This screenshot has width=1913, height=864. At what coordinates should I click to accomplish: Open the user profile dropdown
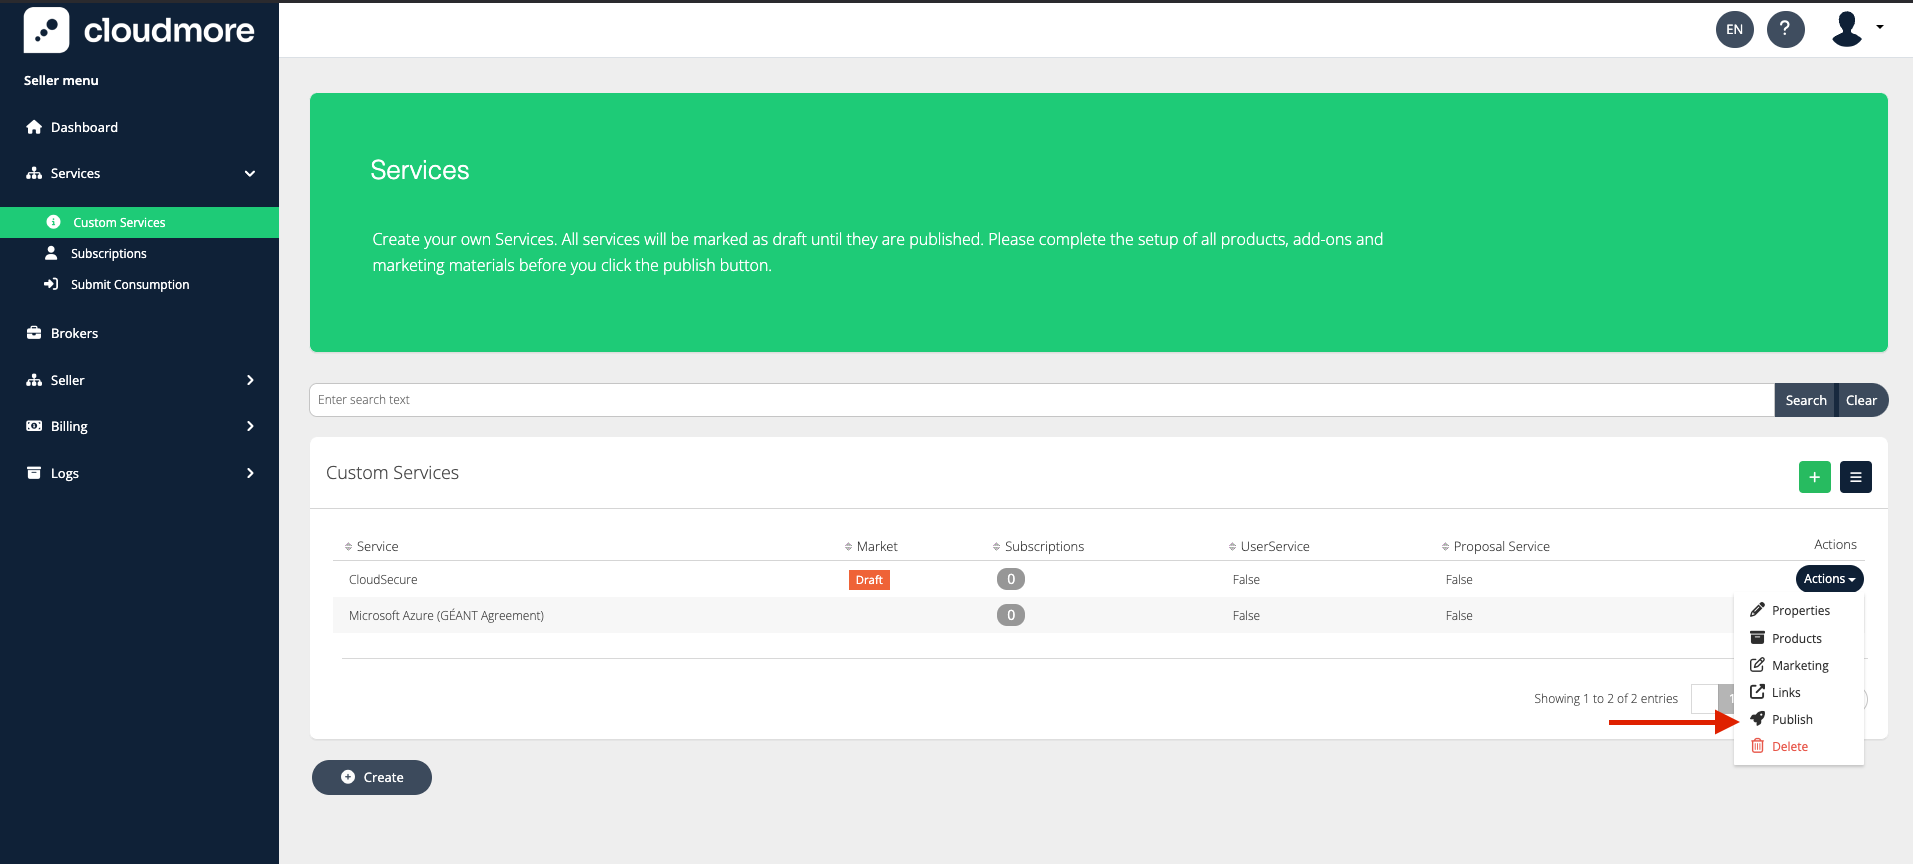[x=1857, y=29]
